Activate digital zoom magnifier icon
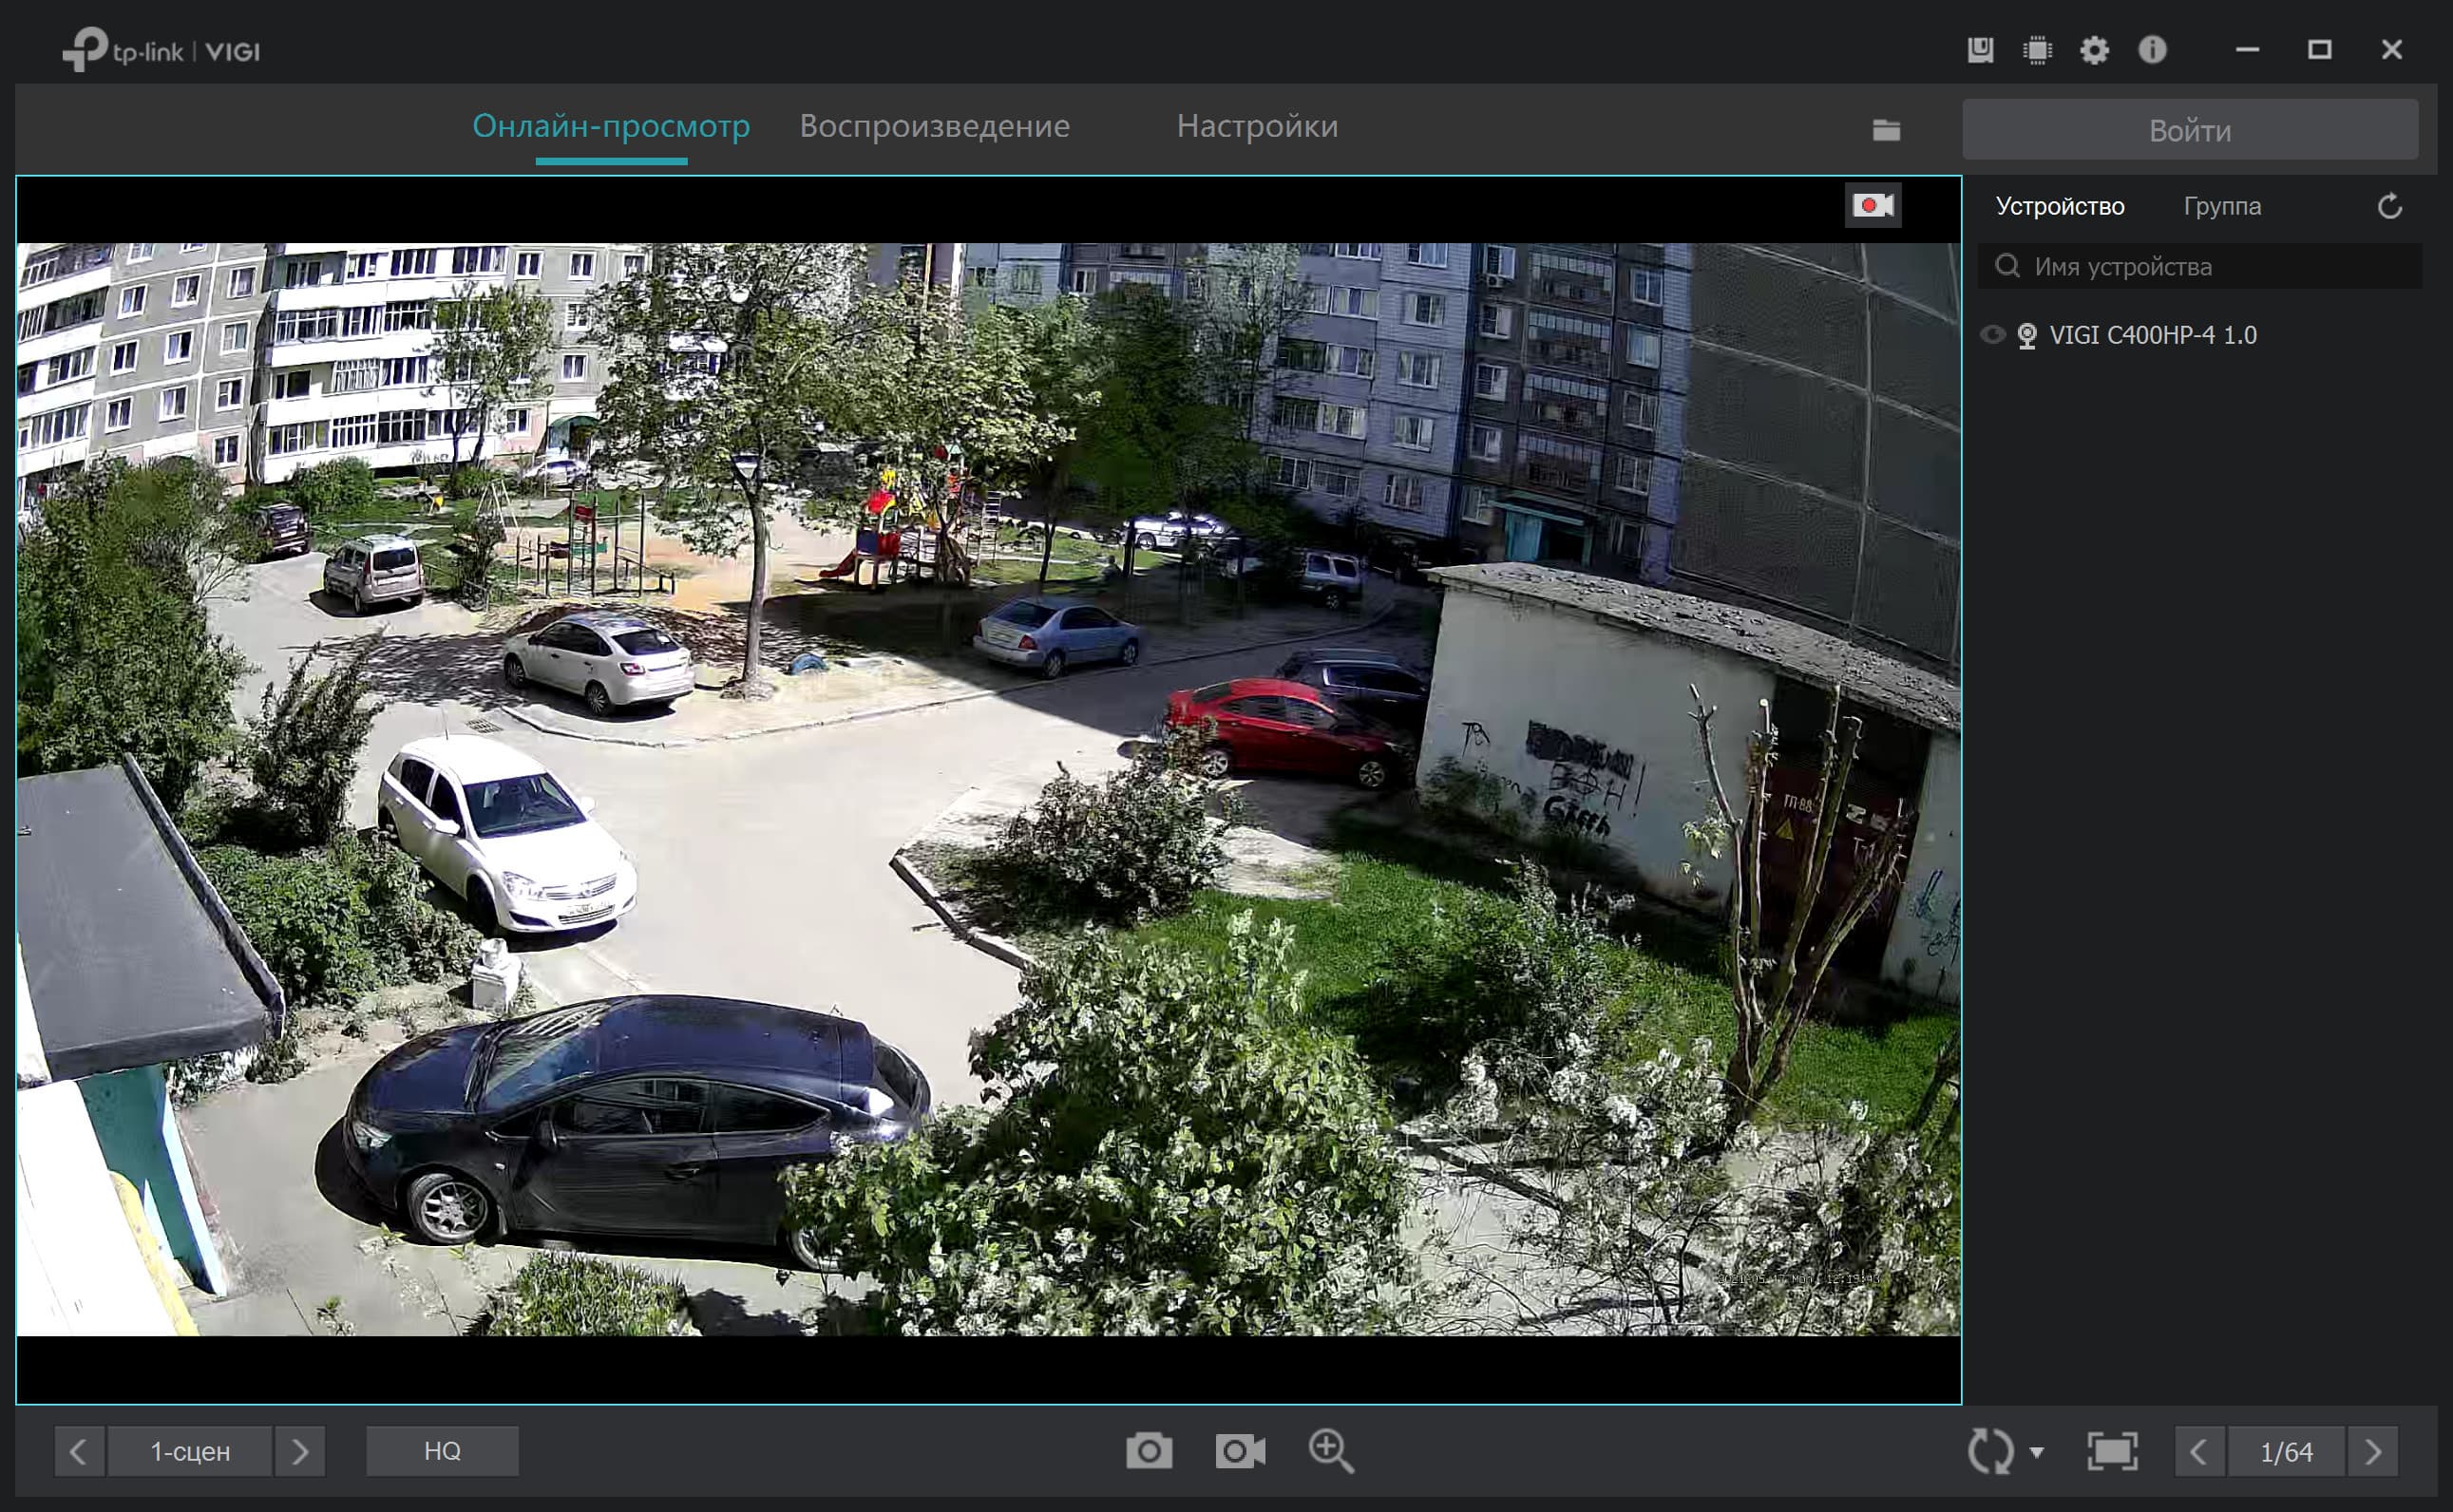This screenshot has width=2453, height=1512. pyautogui.click(x=1331, y=1450)
